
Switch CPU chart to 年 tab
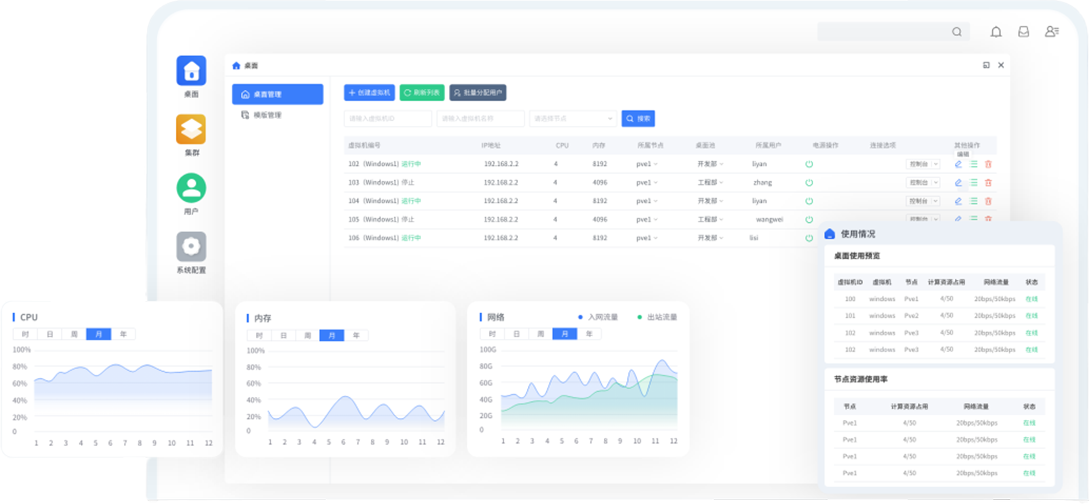[x=123, y=334]
